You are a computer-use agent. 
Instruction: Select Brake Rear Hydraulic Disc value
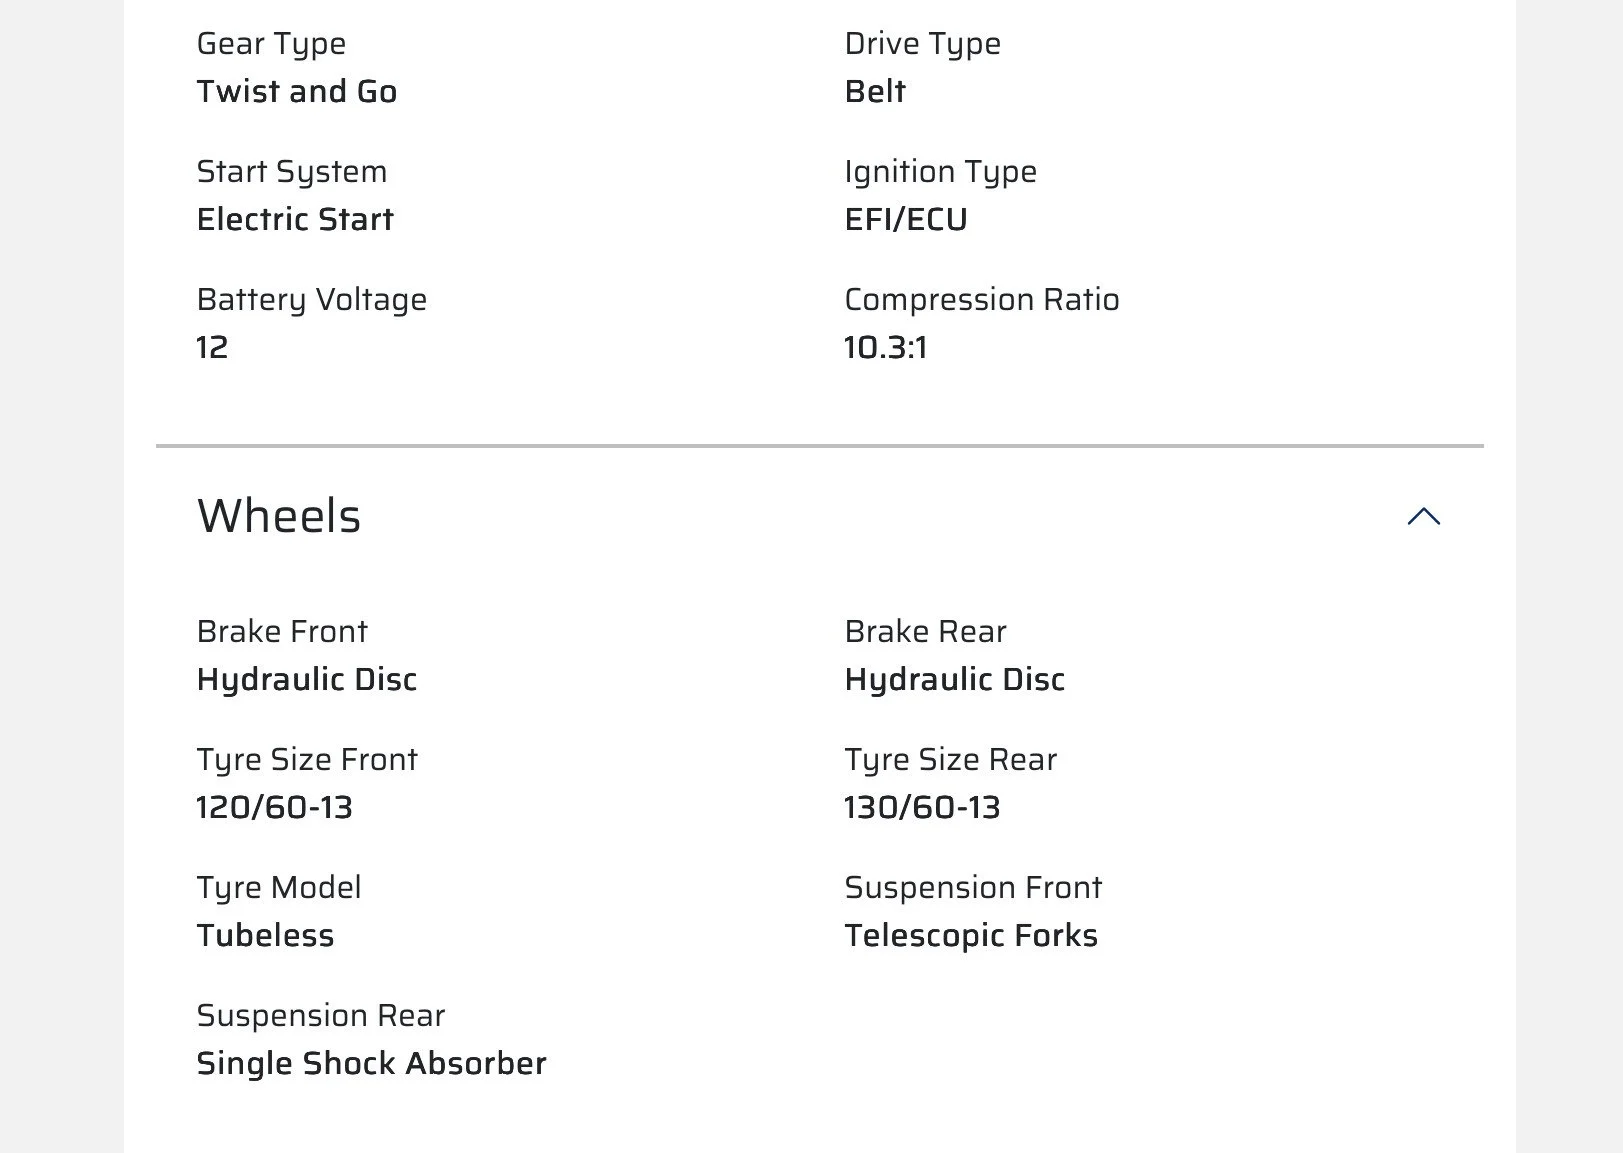(x=955, y=680)
